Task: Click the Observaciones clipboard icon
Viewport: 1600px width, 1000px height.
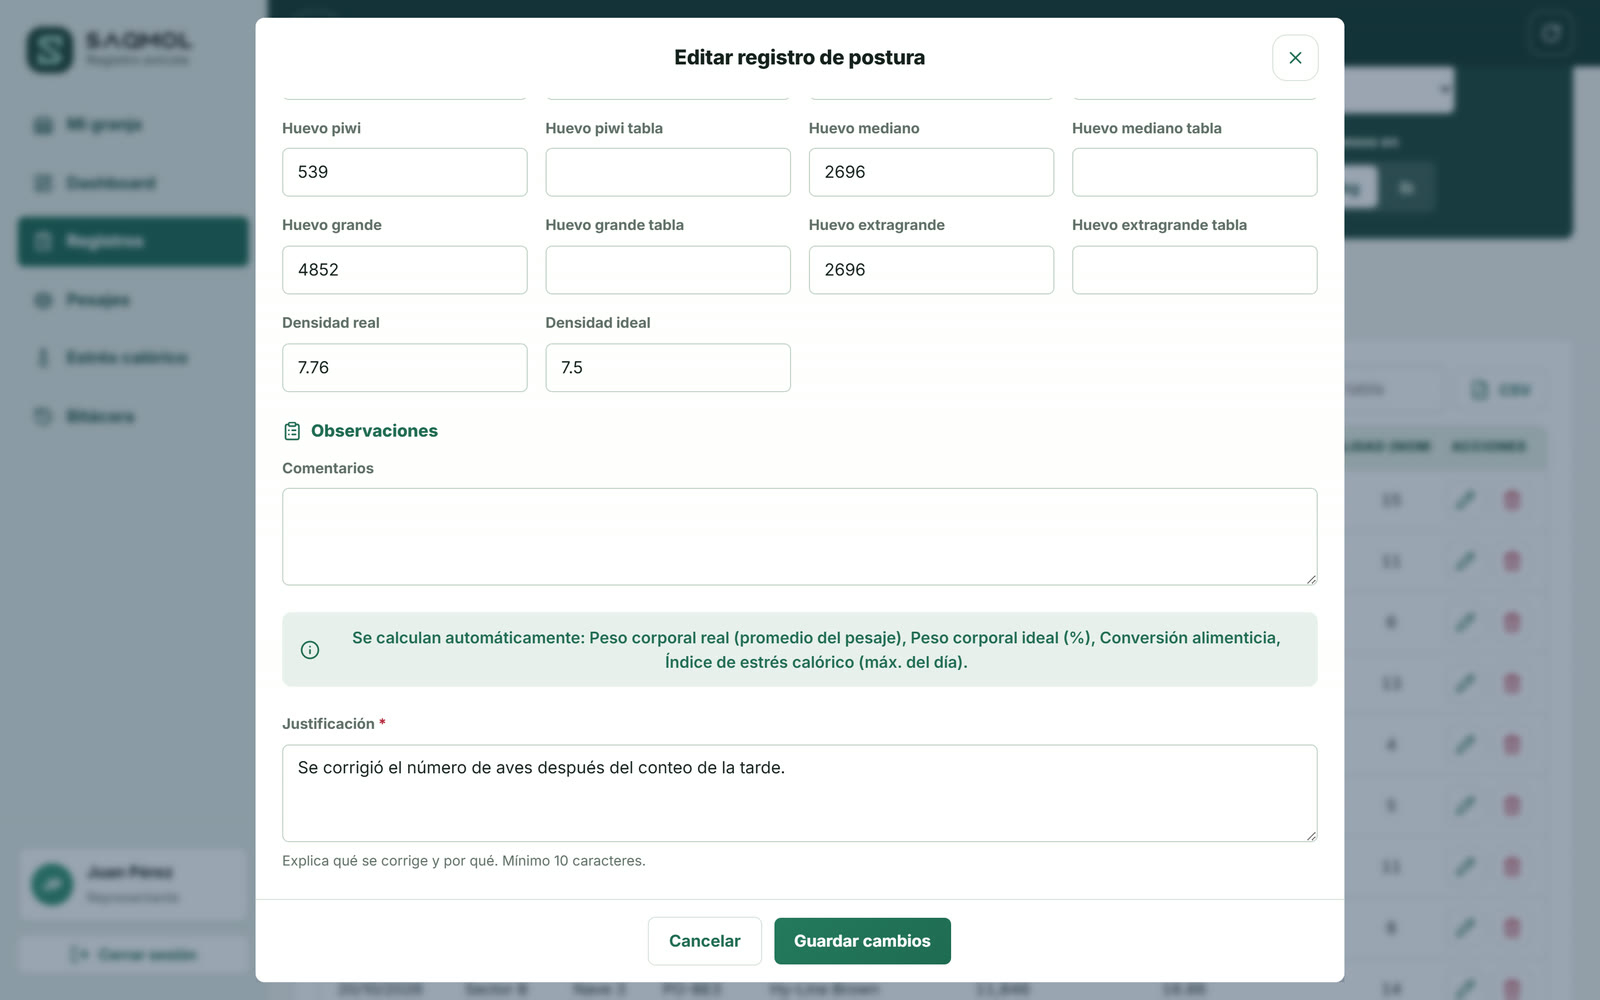Action: tap(292, 431)
